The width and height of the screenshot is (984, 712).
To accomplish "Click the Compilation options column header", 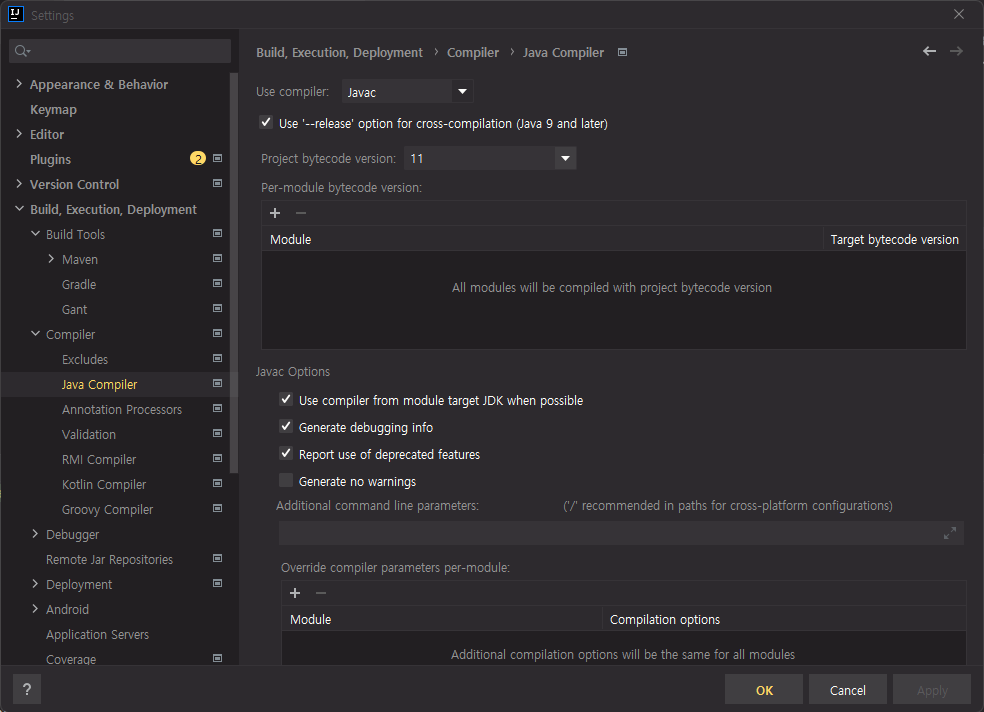I will tap(784, 619).
